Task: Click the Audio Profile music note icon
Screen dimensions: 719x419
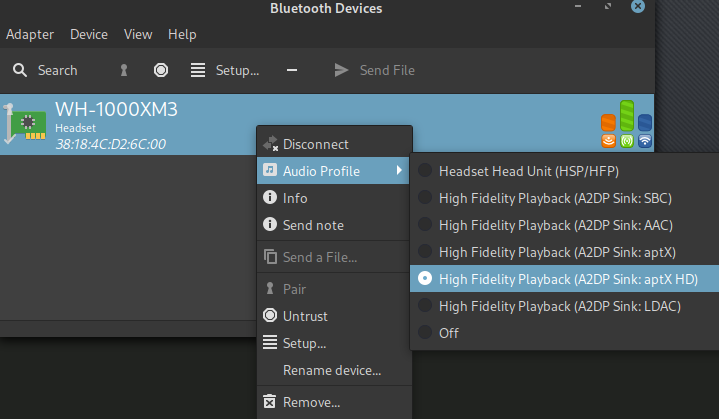Action: click(270, 170)
